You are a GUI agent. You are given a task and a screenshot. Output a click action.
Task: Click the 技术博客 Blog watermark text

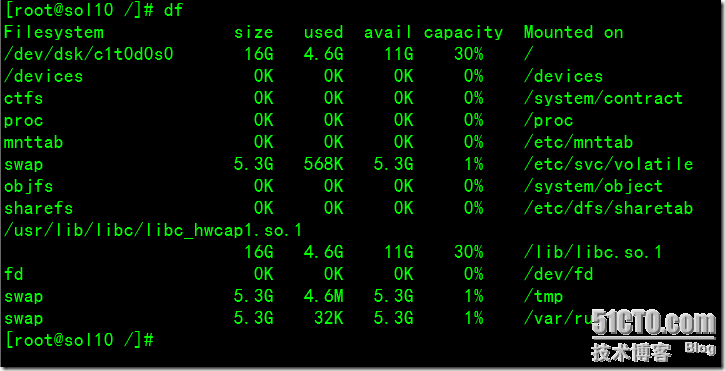pos(653,352)
